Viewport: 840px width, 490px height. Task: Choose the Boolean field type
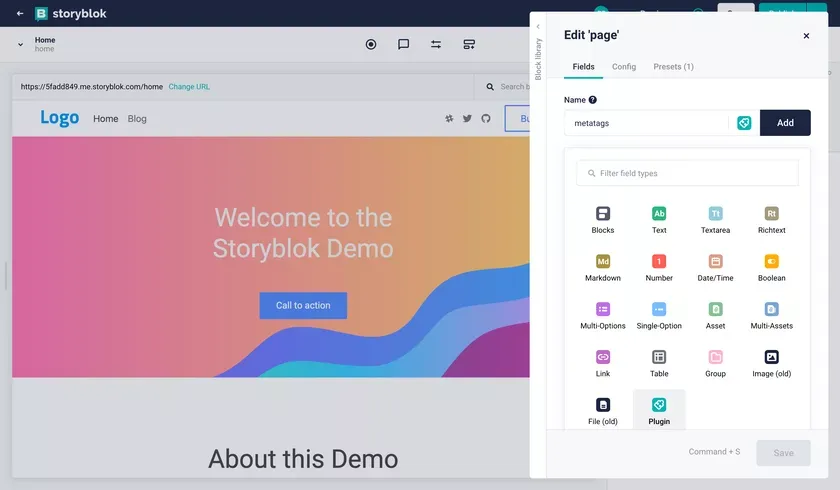click(x=771, y=268)
